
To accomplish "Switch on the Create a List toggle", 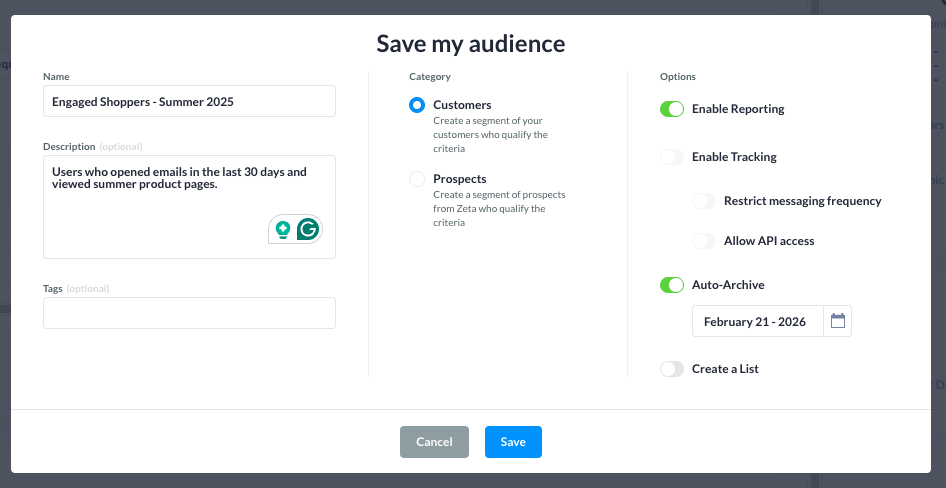I will (x=671, y=369).
